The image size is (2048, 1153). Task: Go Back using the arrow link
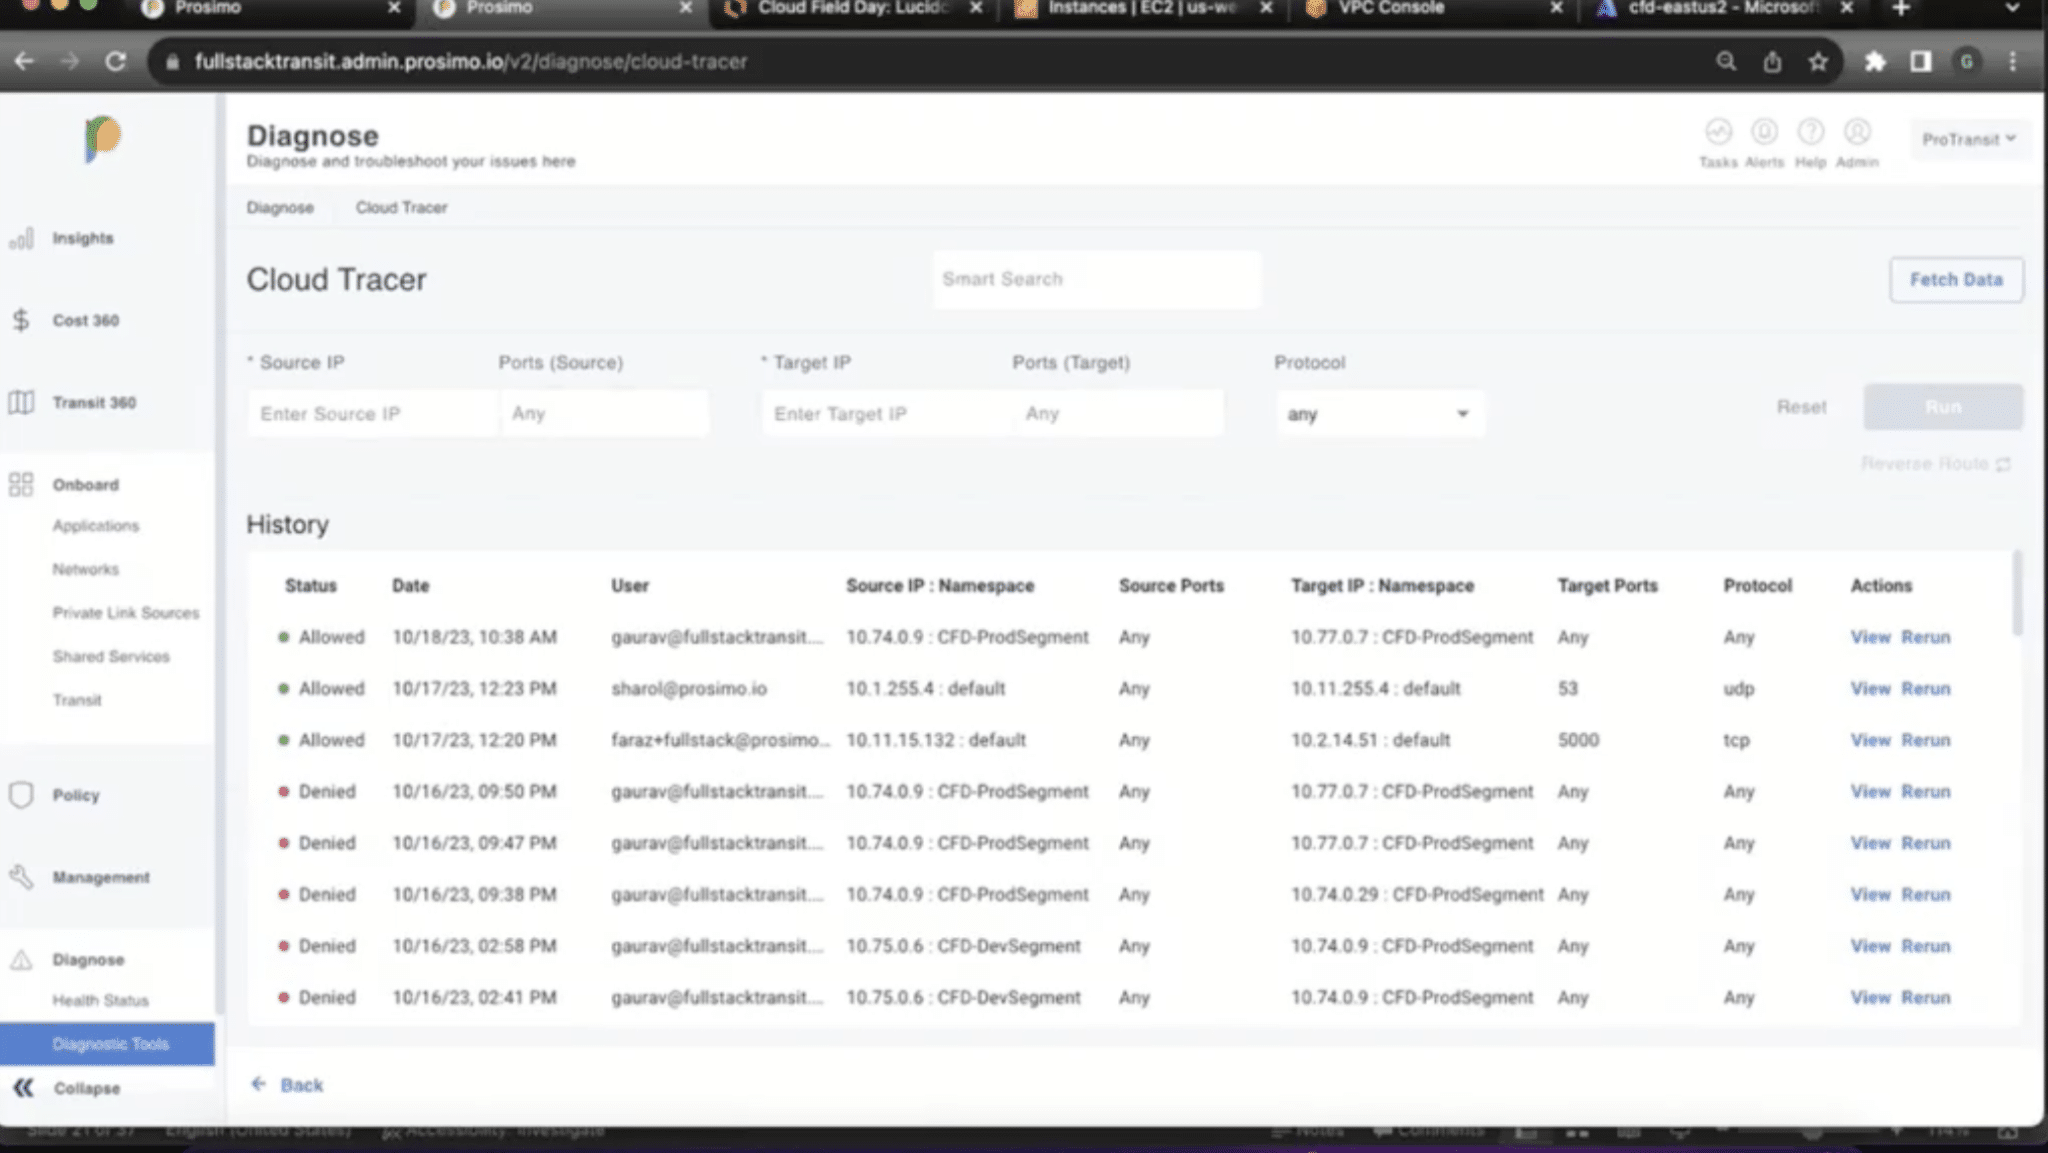tap(288, 1085)
